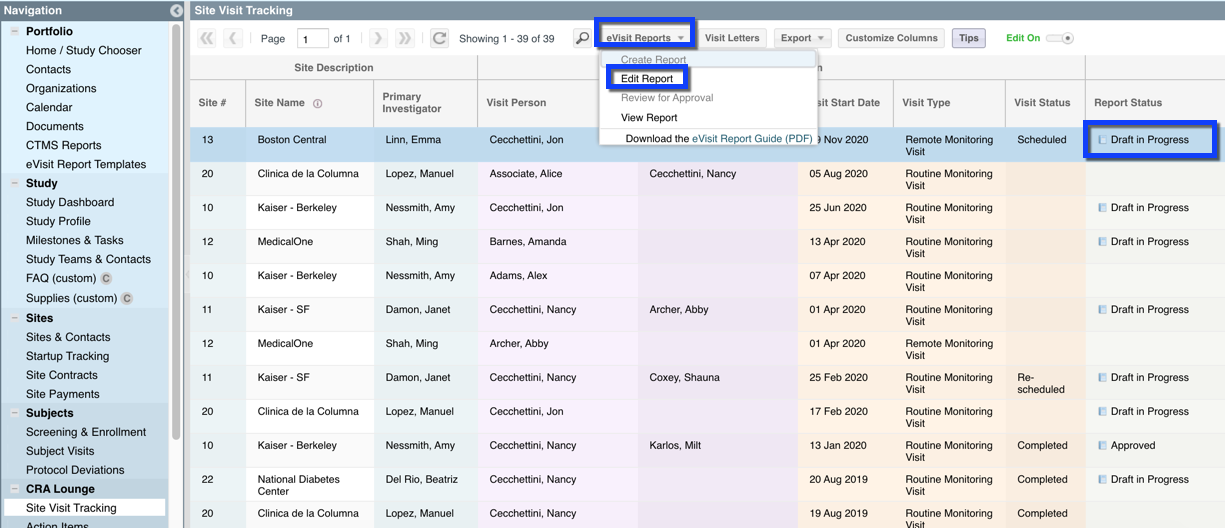The width and height of the screenshot is (1225, 528).
Task: Click the custom badge icon next to FAQ
Action: [106, 279]
